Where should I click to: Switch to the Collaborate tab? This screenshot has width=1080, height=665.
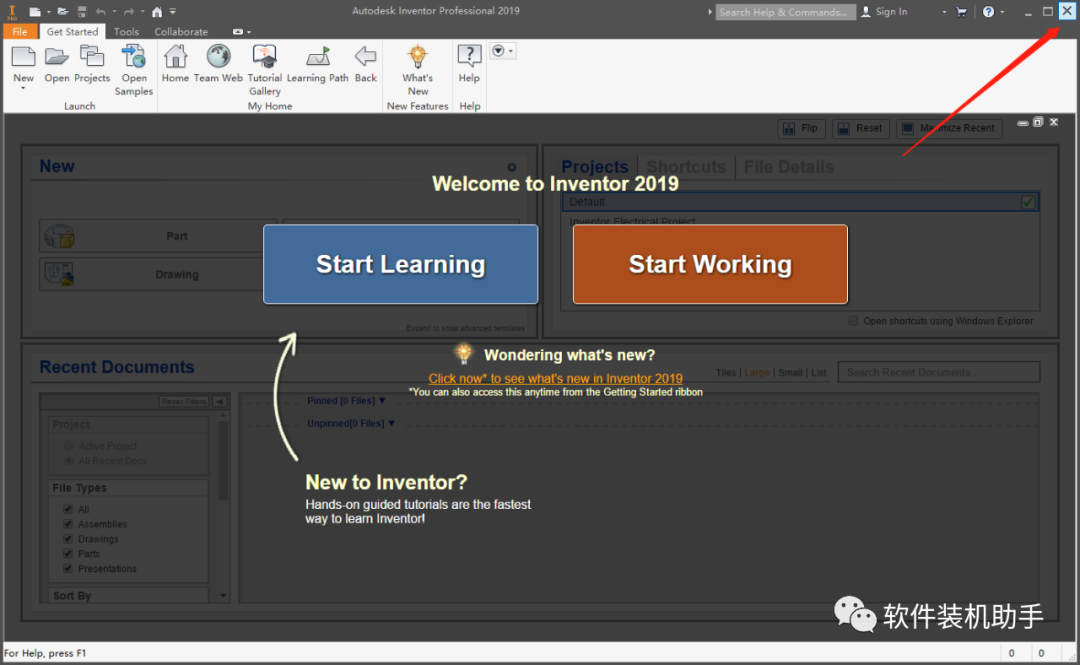(181, 32)
